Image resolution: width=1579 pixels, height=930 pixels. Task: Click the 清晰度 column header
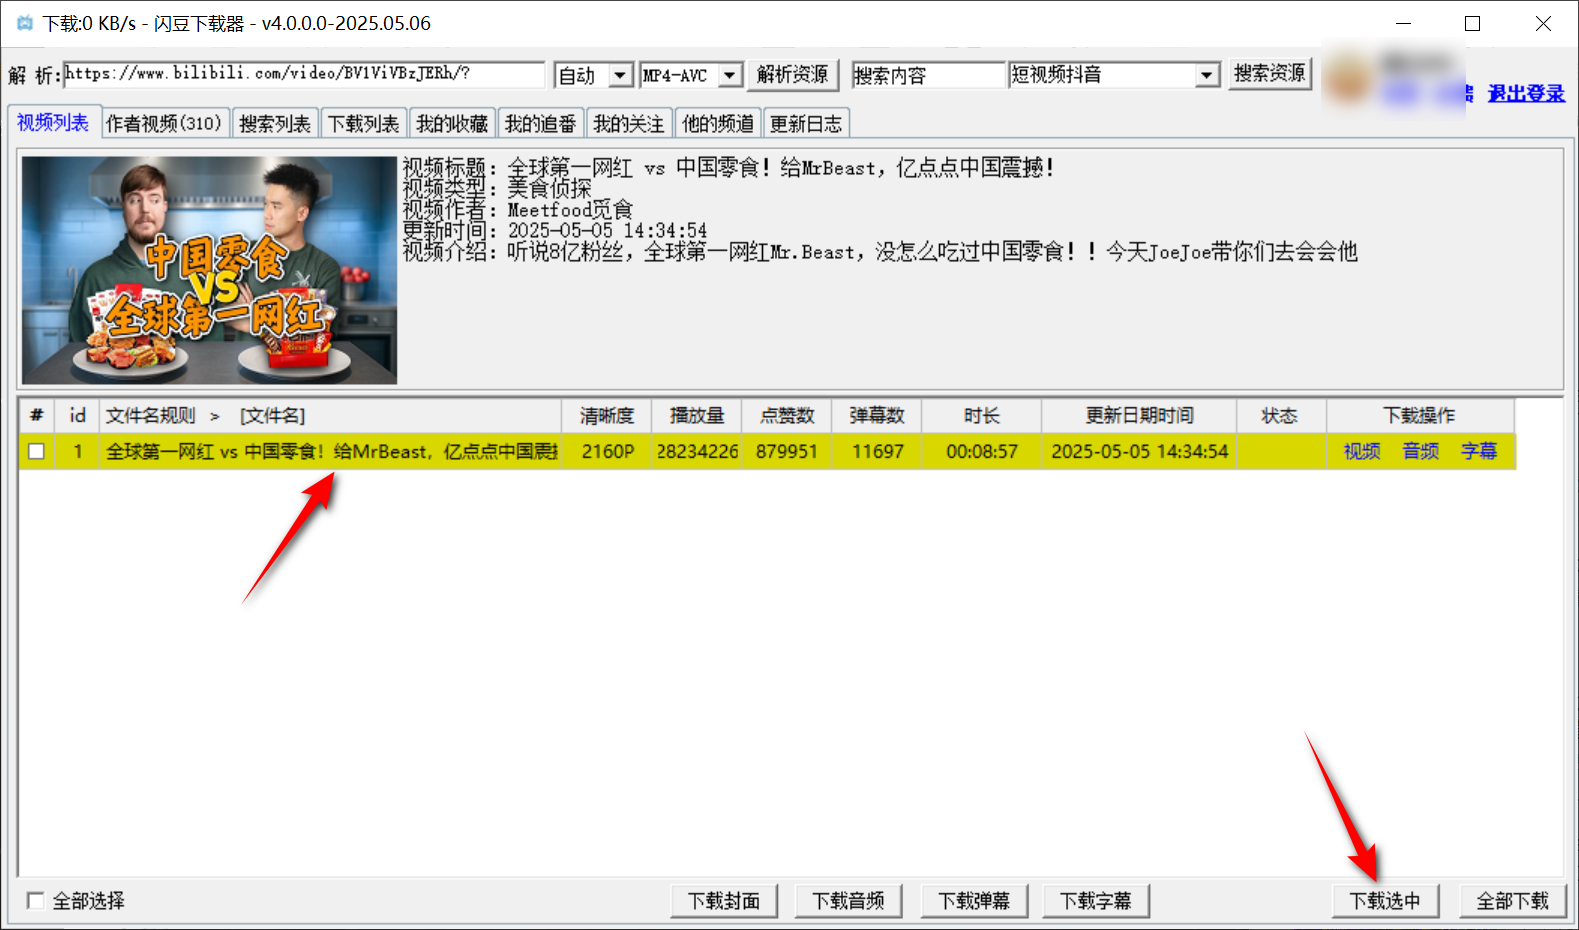click(x=607, y=415)
